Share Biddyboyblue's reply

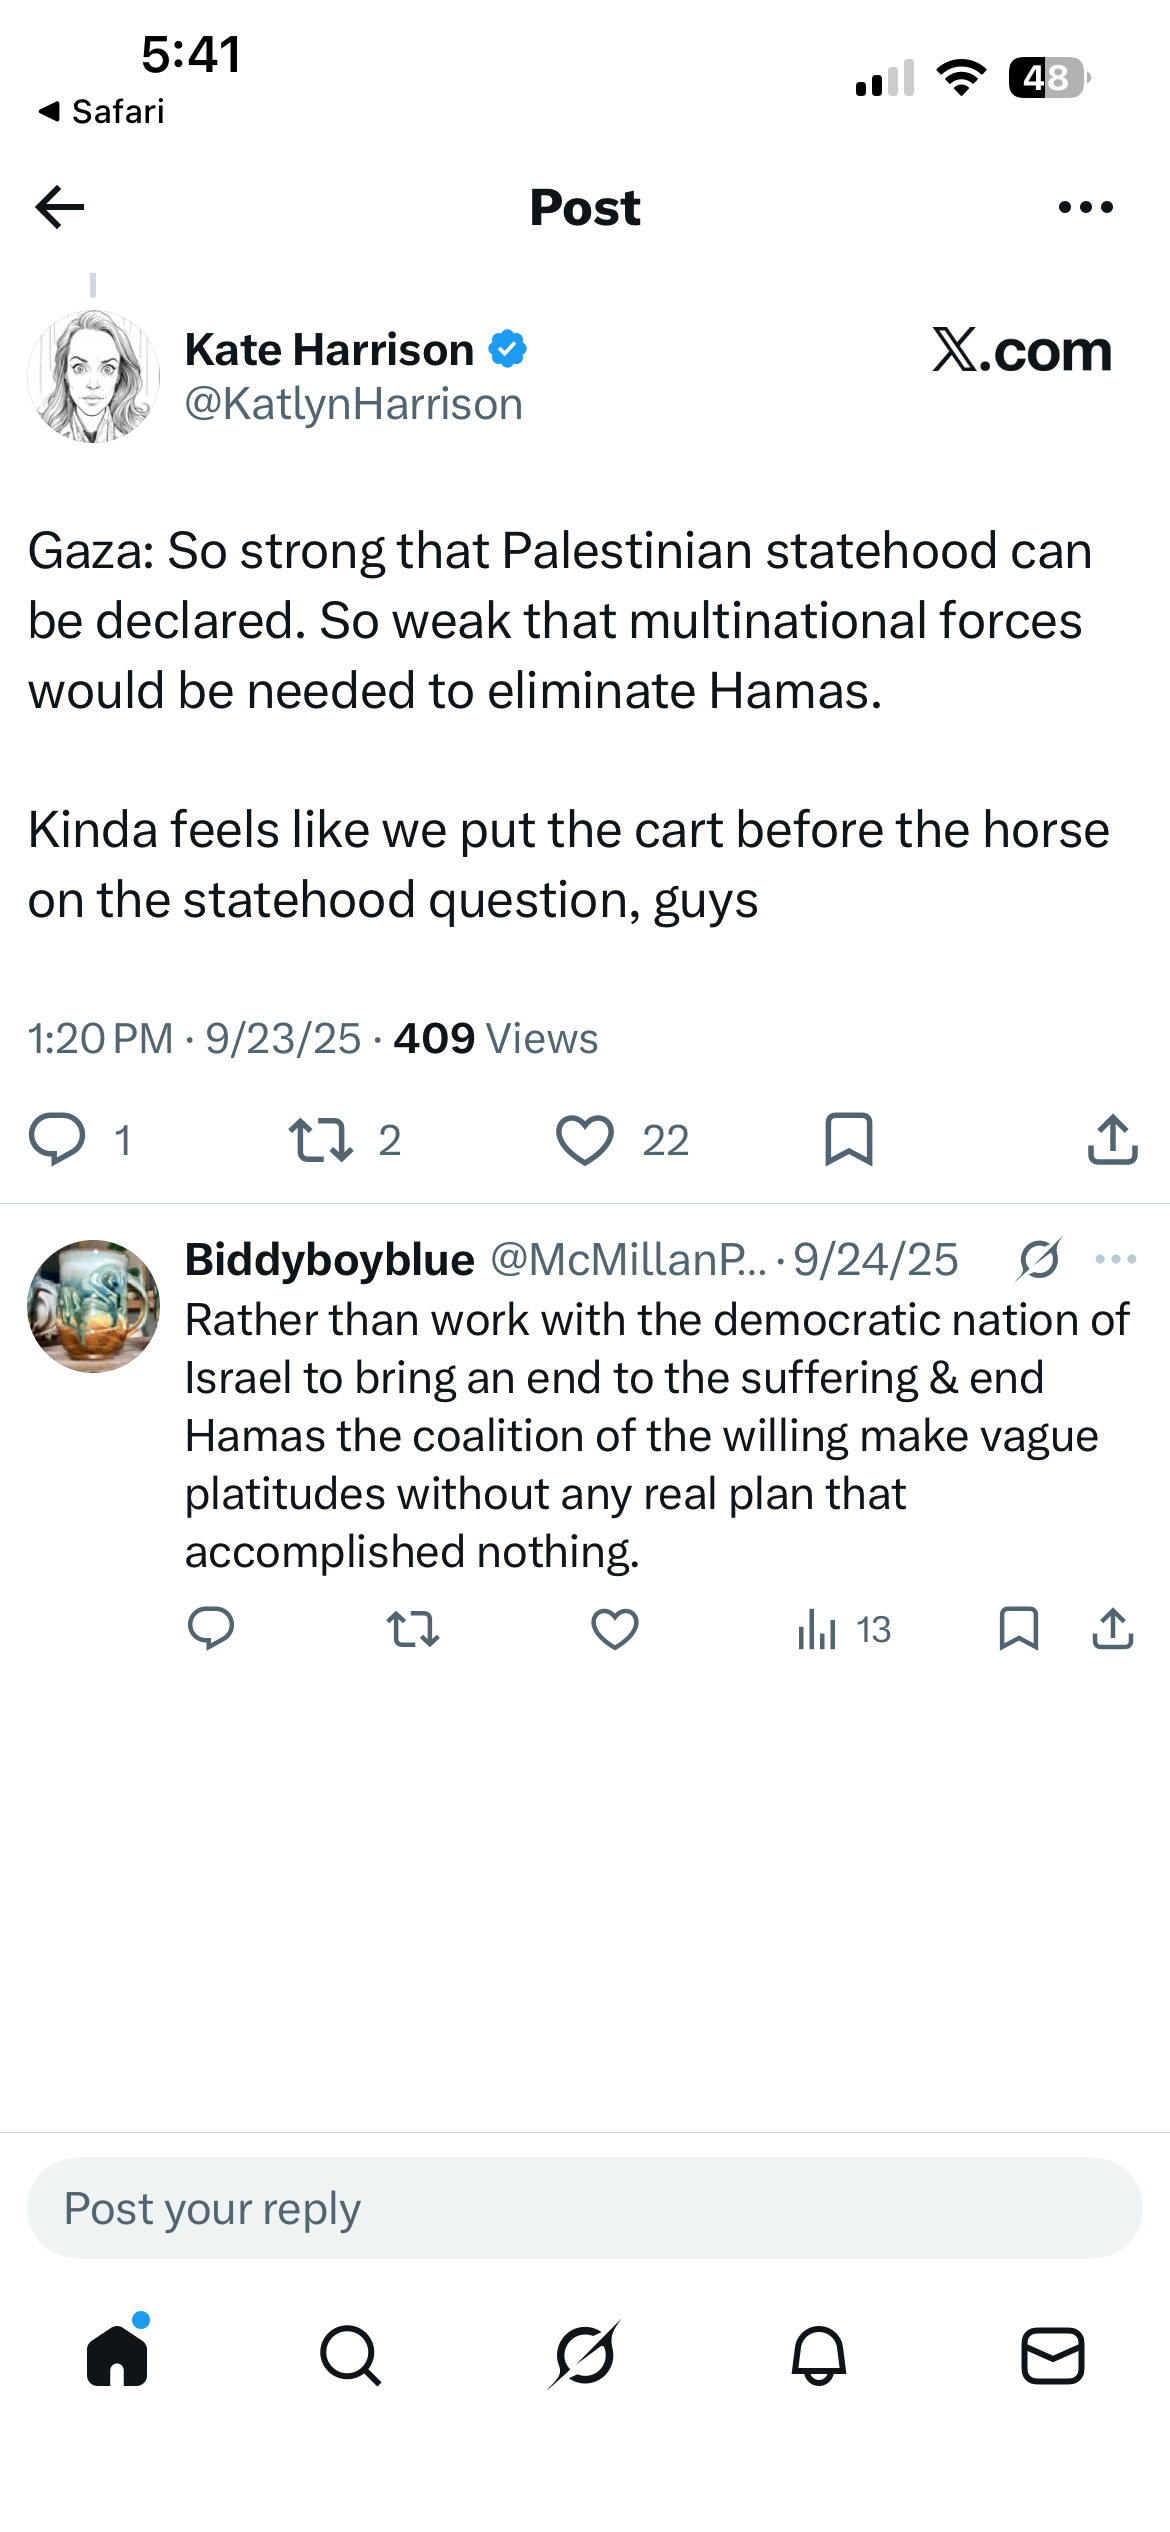1112,1628
